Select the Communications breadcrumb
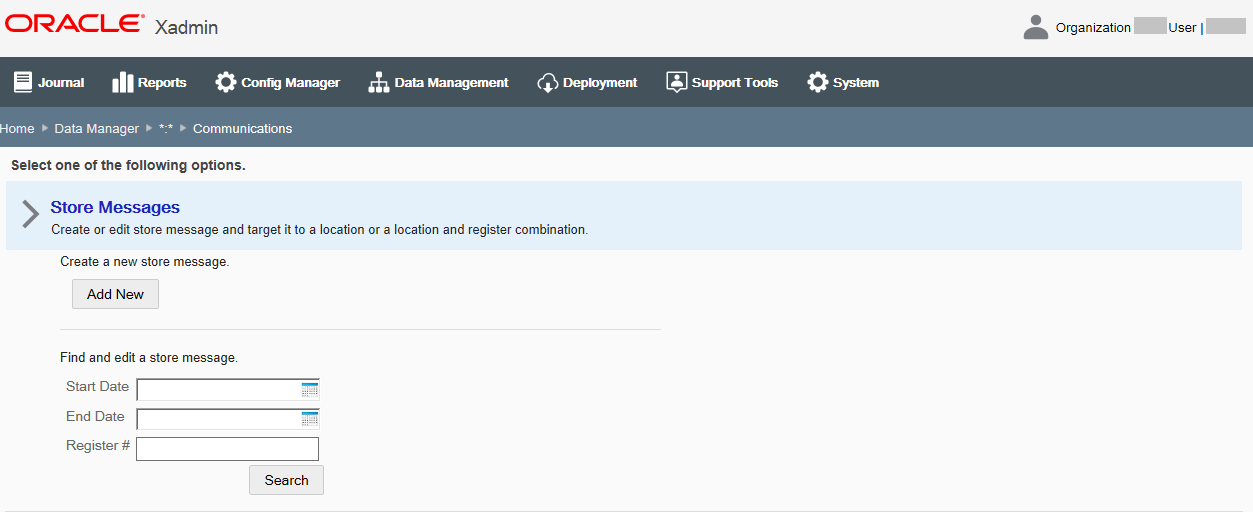This screenshot has height=512, width=1253. point(242,128)
